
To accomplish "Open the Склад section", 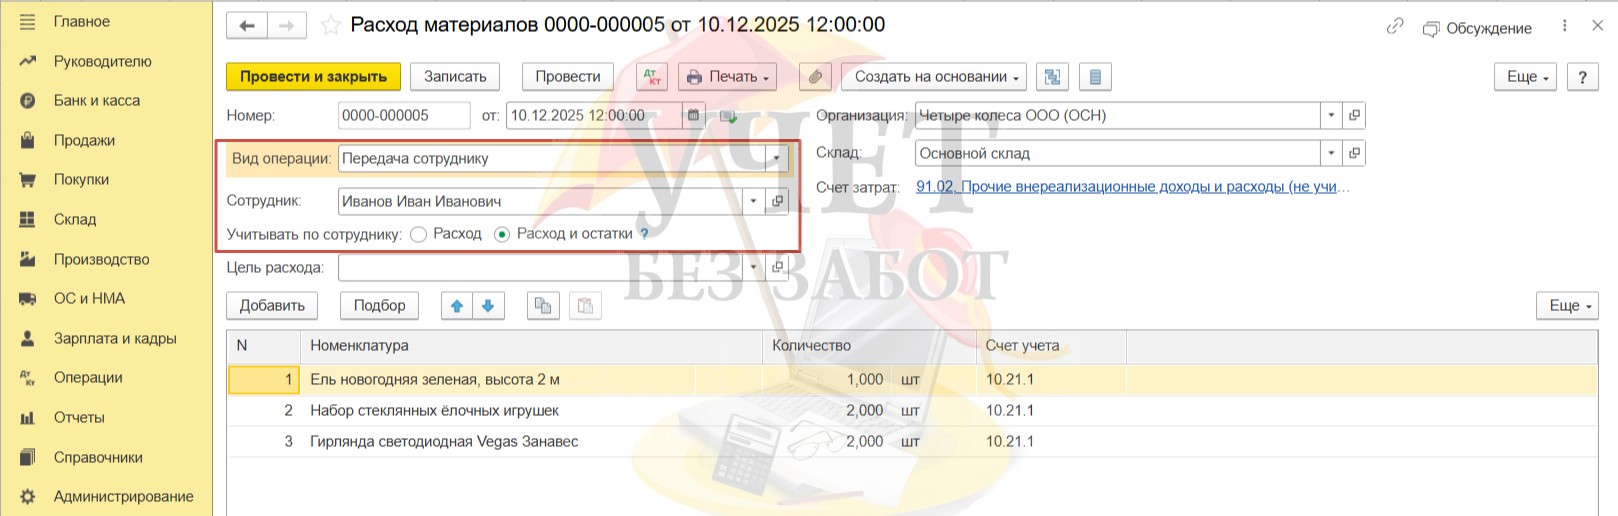I will click(75, 219).
